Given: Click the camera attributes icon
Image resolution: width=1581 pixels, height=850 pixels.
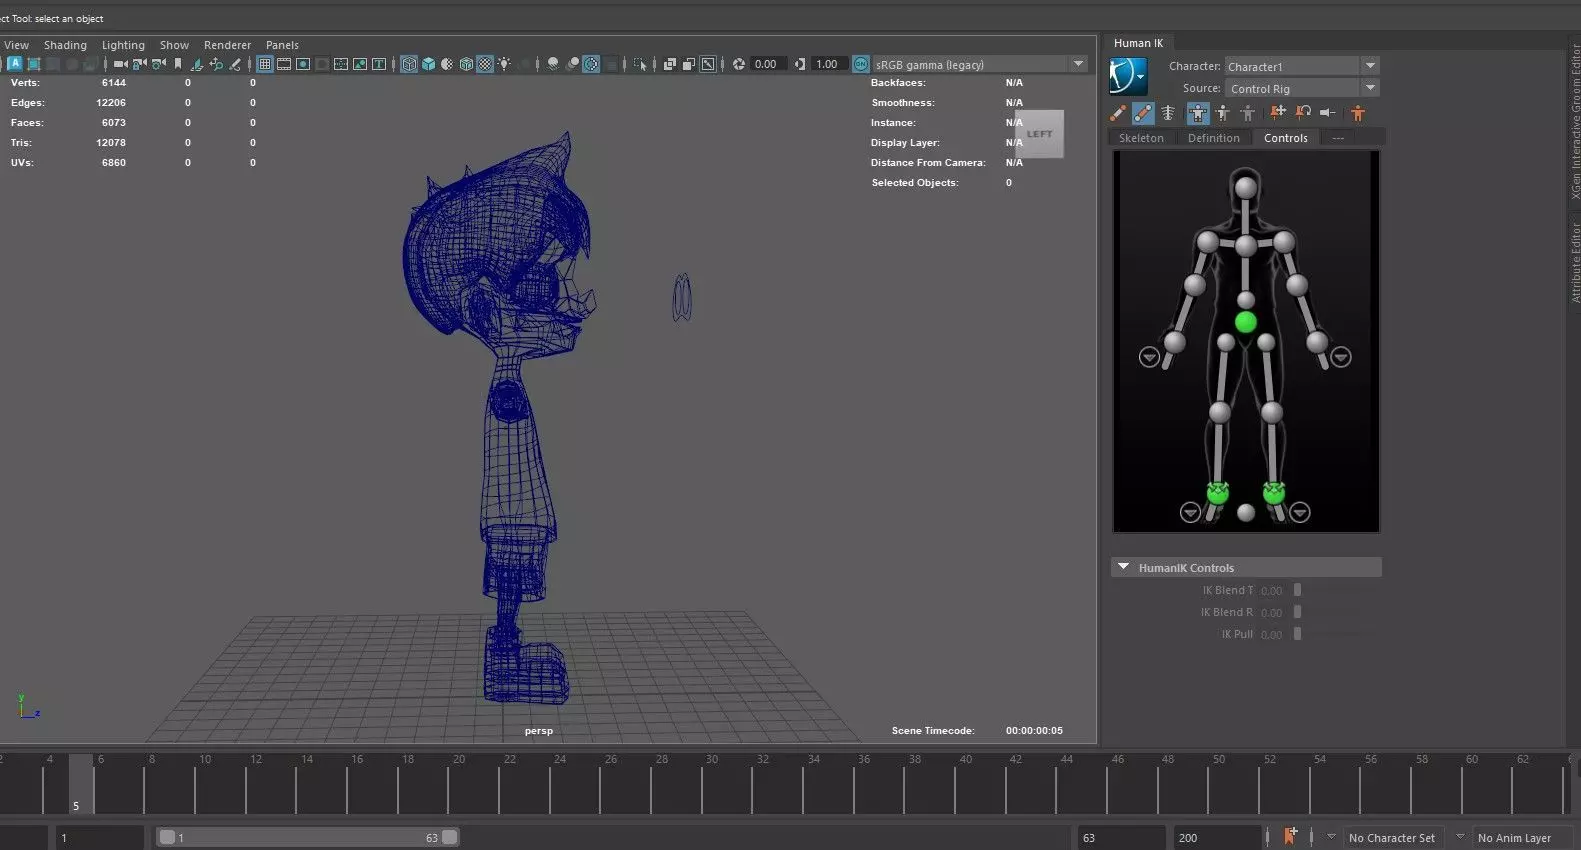Looking at the screenshot, I should 159,64.
